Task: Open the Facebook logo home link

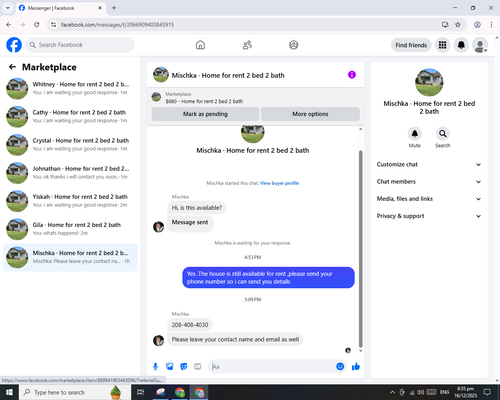Action: tap(14, 45)
